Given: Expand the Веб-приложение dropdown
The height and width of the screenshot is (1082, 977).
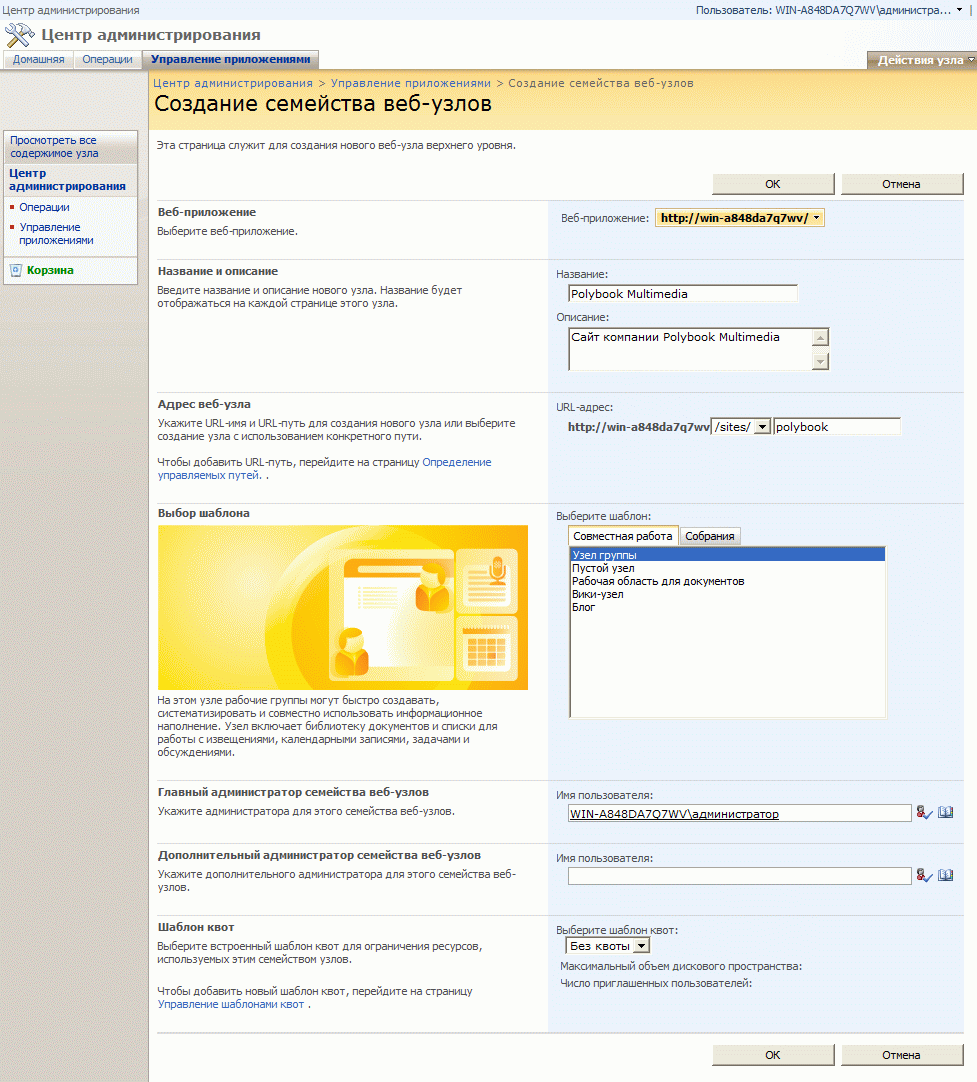Looking at the screenshot, I should [x=739, y=218].
